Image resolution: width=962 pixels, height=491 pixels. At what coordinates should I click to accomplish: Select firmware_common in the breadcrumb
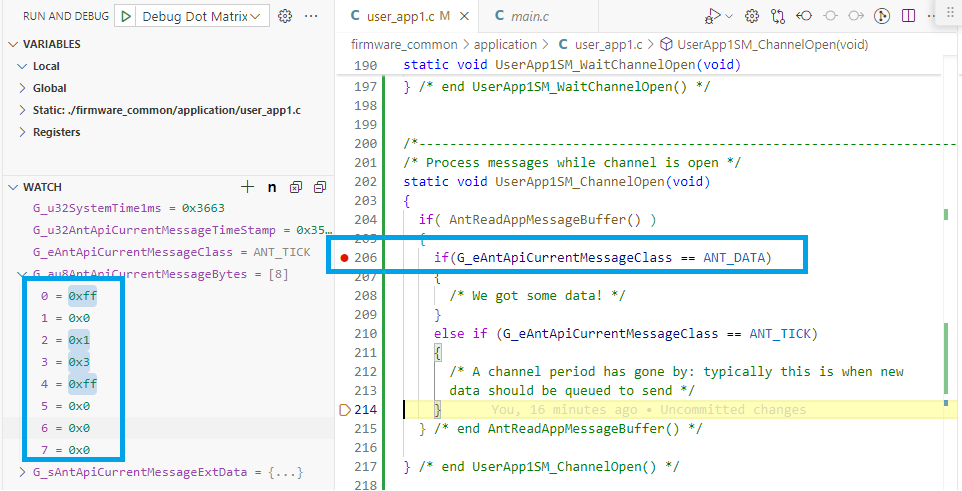click(404, 44)
